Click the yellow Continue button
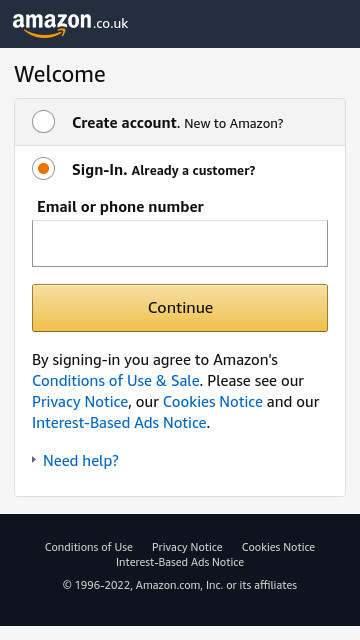The width and height of the screenshot is (360, 640). tap(180, 308)
